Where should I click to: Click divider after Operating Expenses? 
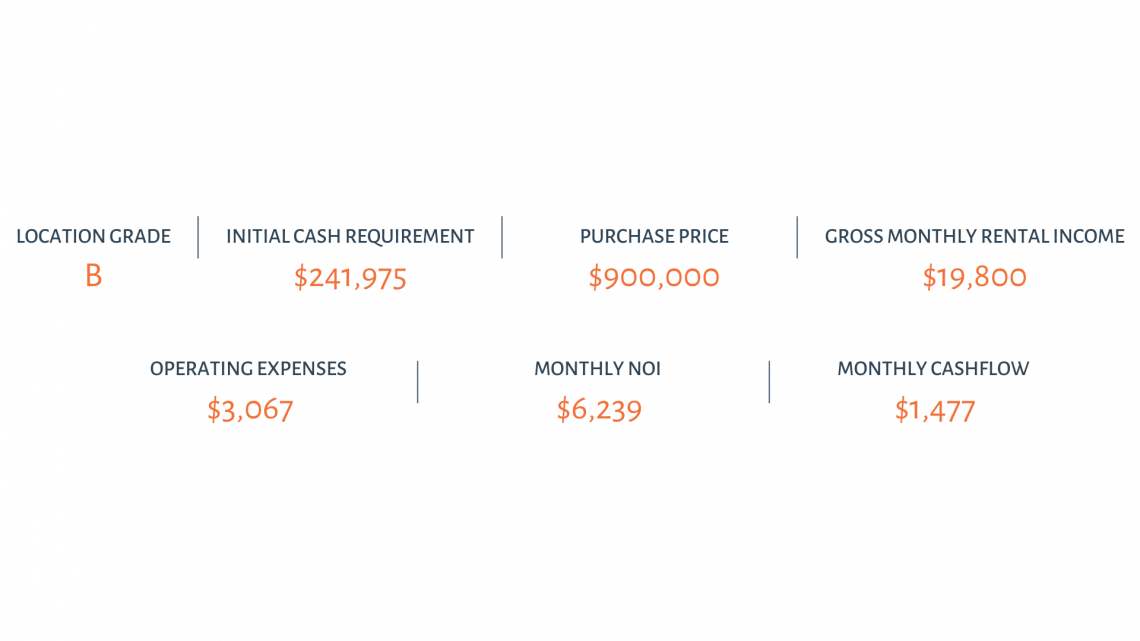coord(417,382)
